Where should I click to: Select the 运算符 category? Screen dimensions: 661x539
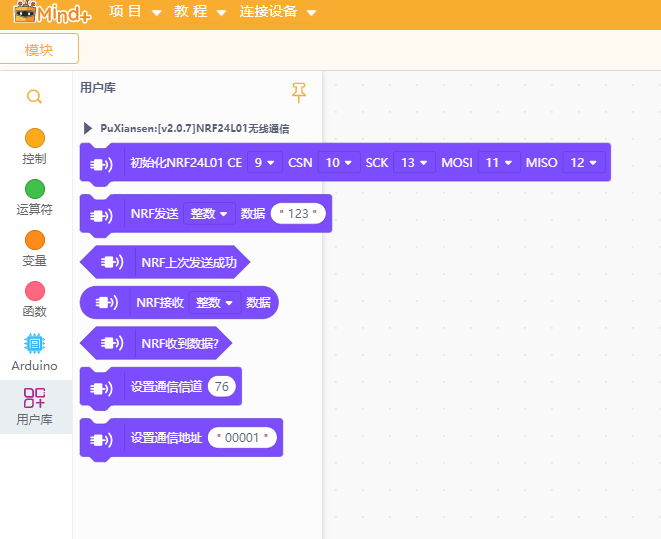tap(35, 198)
